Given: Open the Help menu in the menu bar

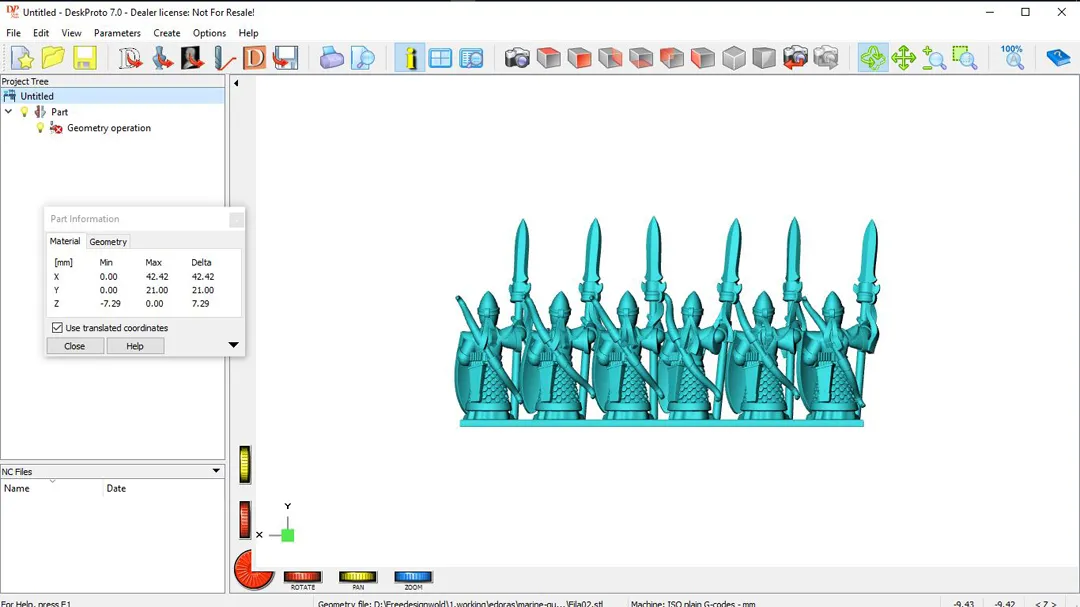Looking at the screenshot, I should click(x=249, y=33).
